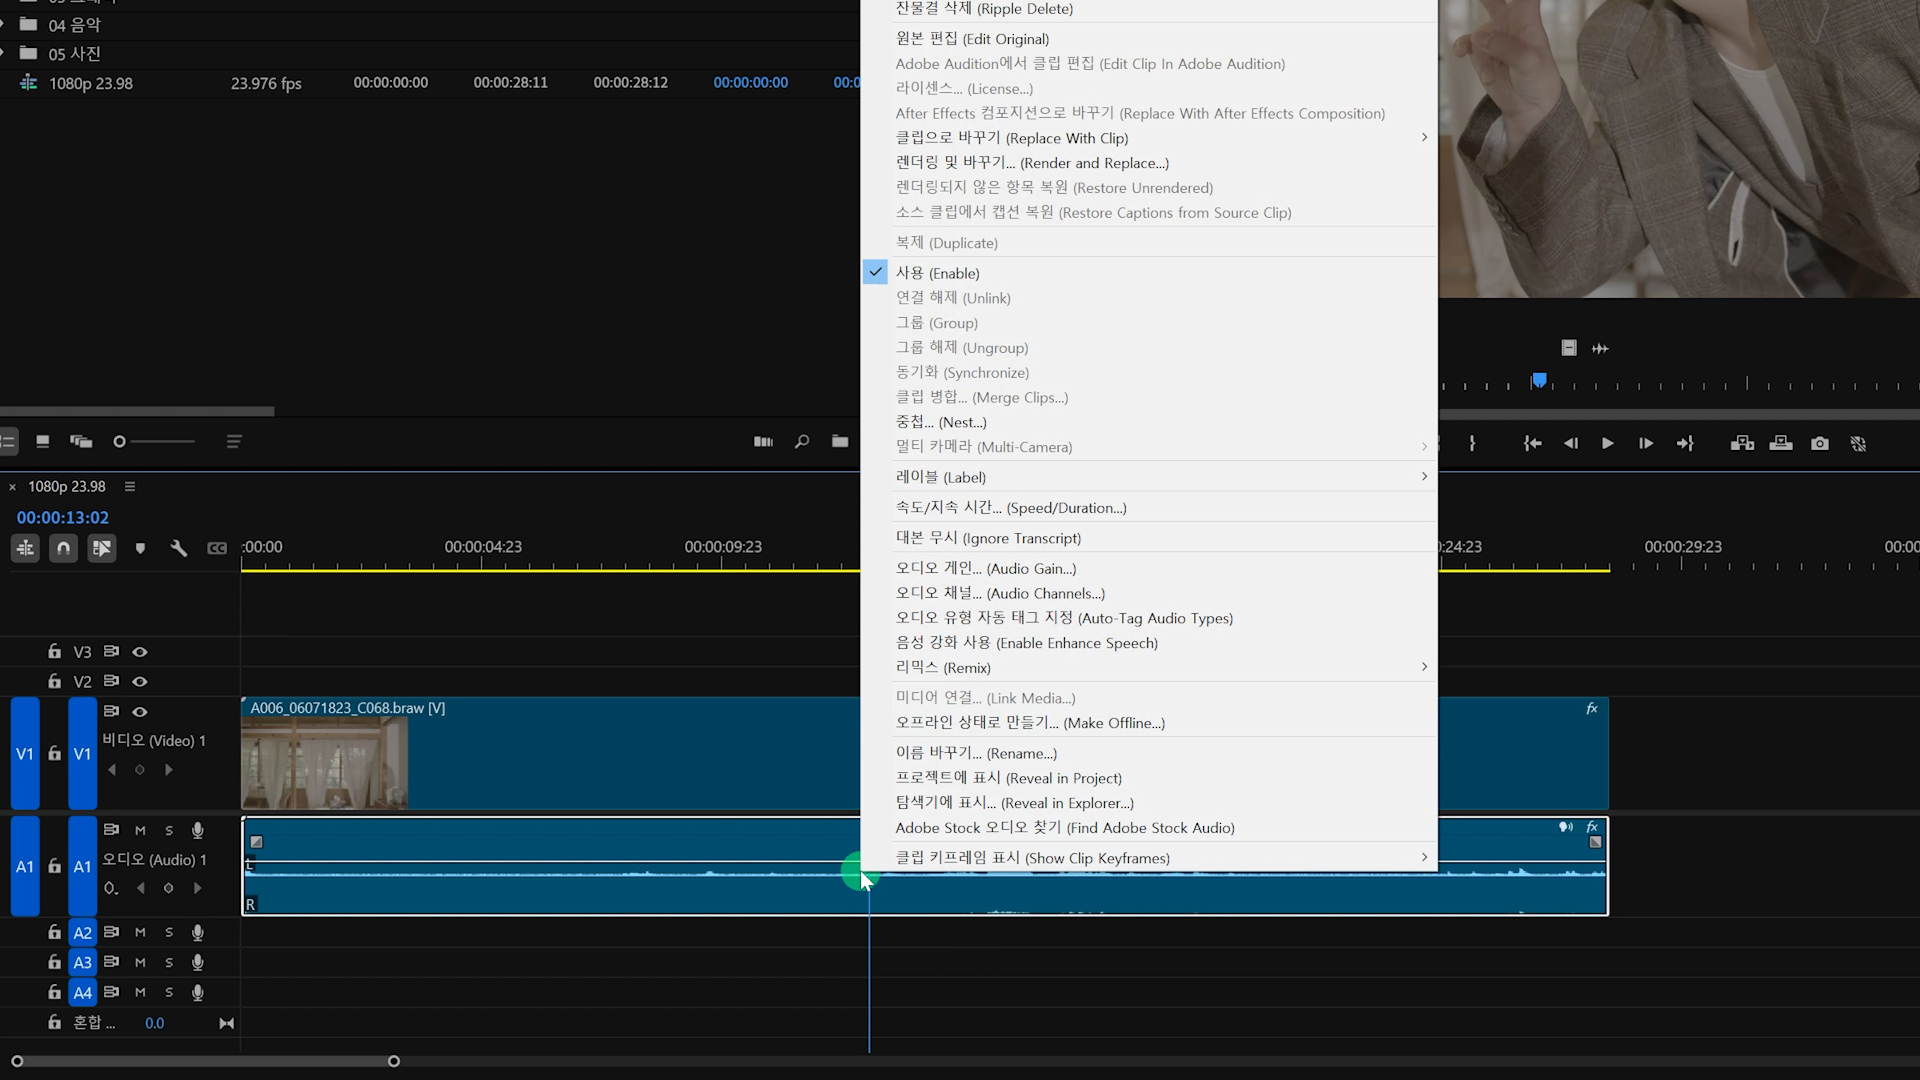Select the 1080p 23.98 sequence item
This screenshot has width=1920, height=1080.
90,83
